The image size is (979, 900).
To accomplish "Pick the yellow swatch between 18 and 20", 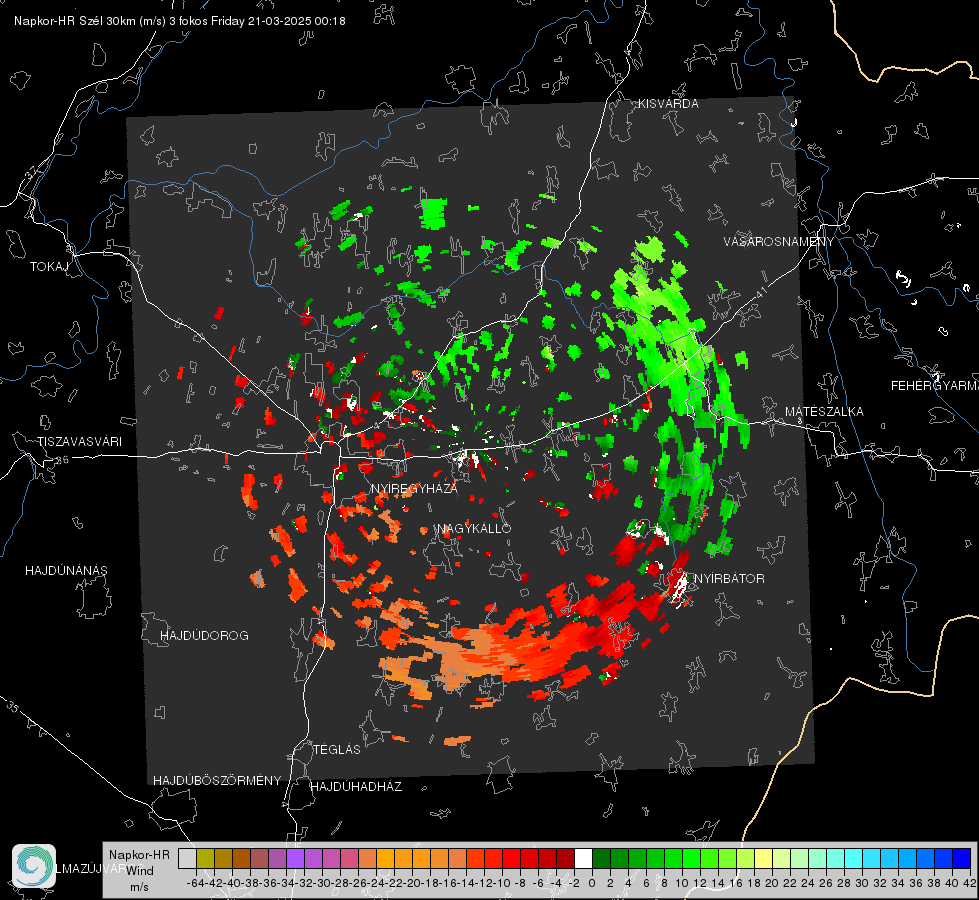I will pyautogui.click(x=763, y=858).
